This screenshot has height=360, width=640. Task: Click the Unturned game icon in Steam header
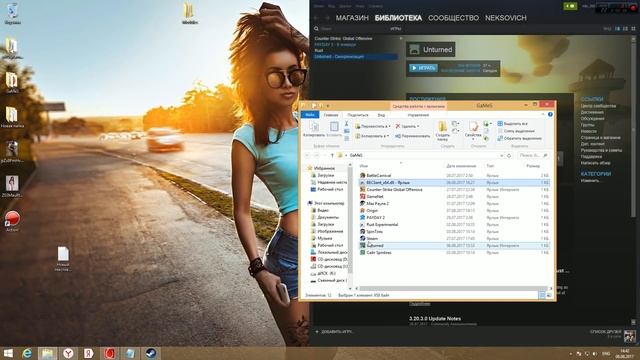pos(414,49)
